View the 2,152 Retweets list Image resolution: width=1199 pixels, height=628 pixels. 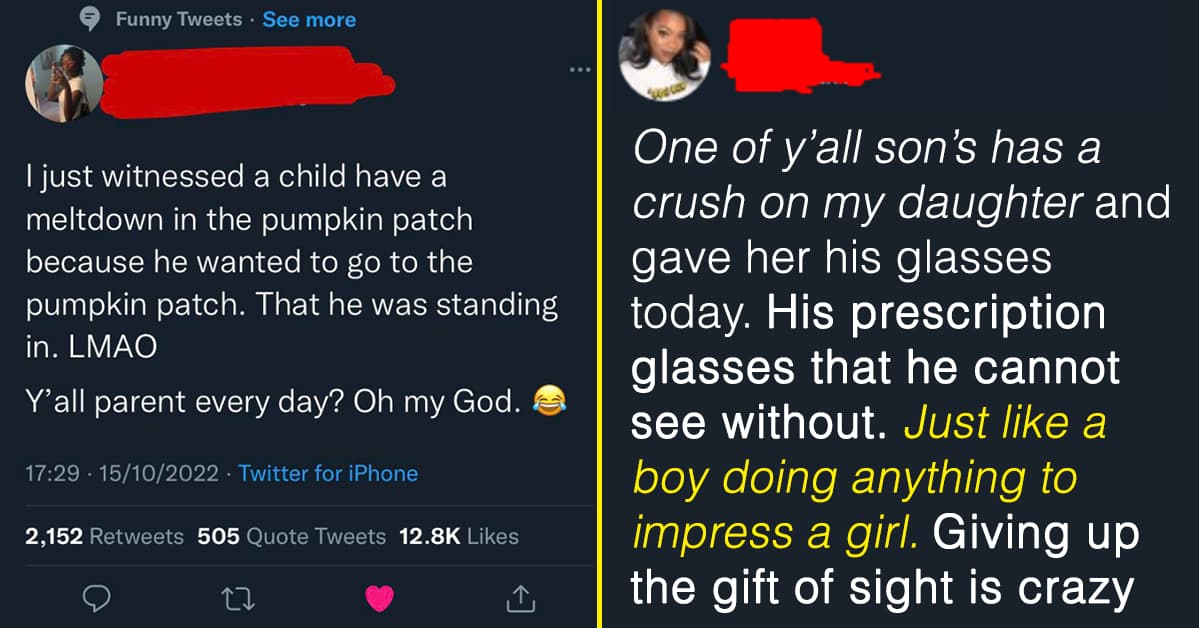point(105,536)
